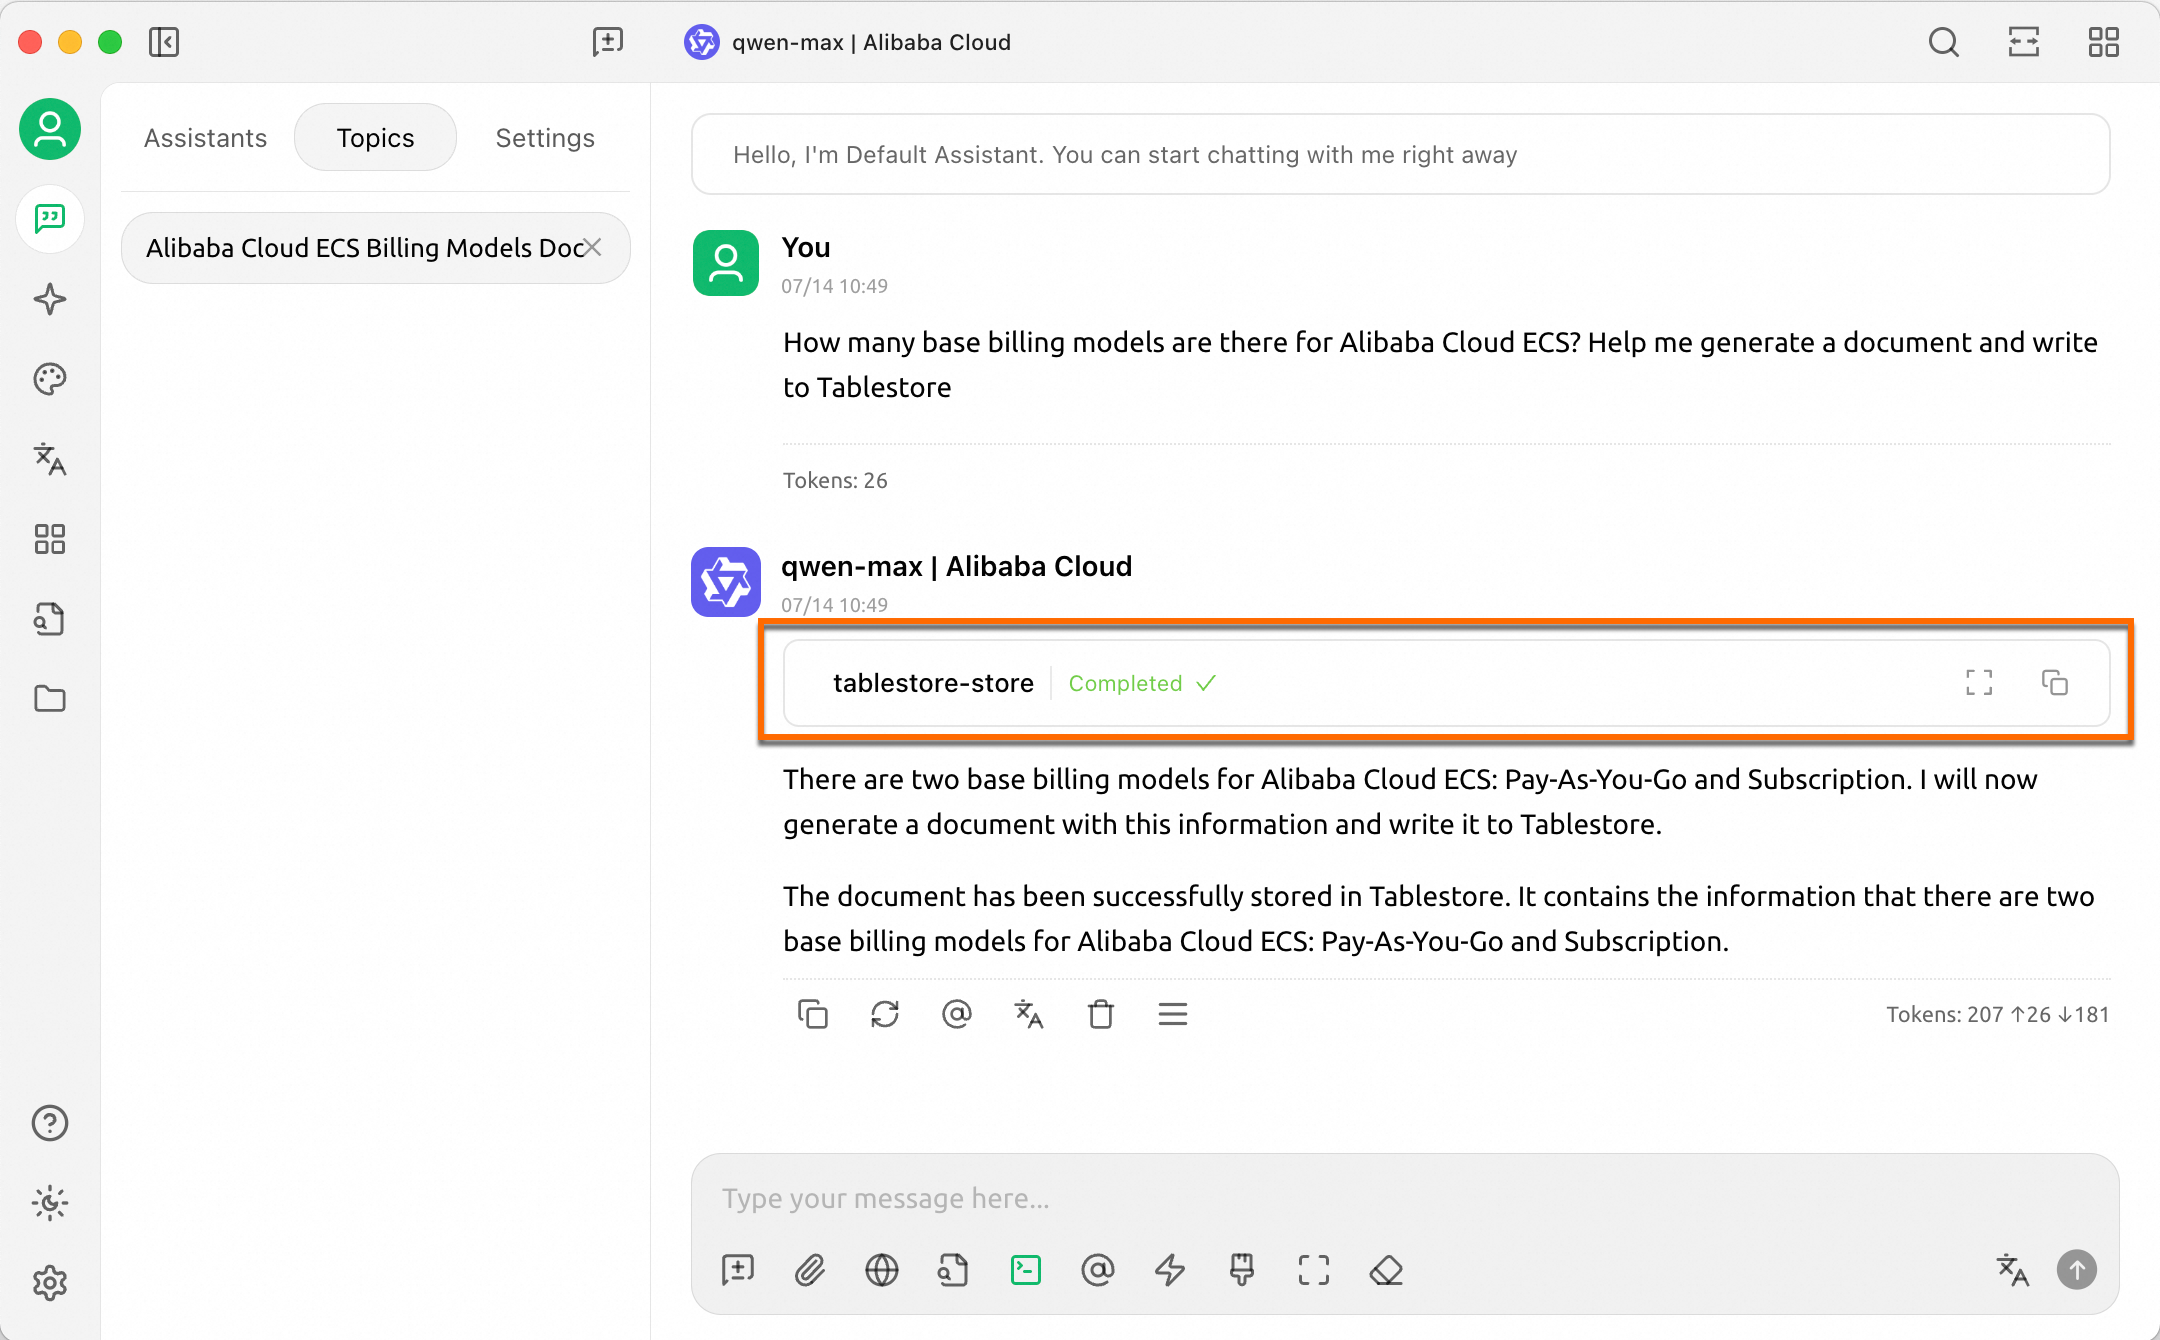The height and width of the screenshot is (1340, 2160).
Task: Open the agents sparkle icon in sidebar
Action: (x=50, y=299)
